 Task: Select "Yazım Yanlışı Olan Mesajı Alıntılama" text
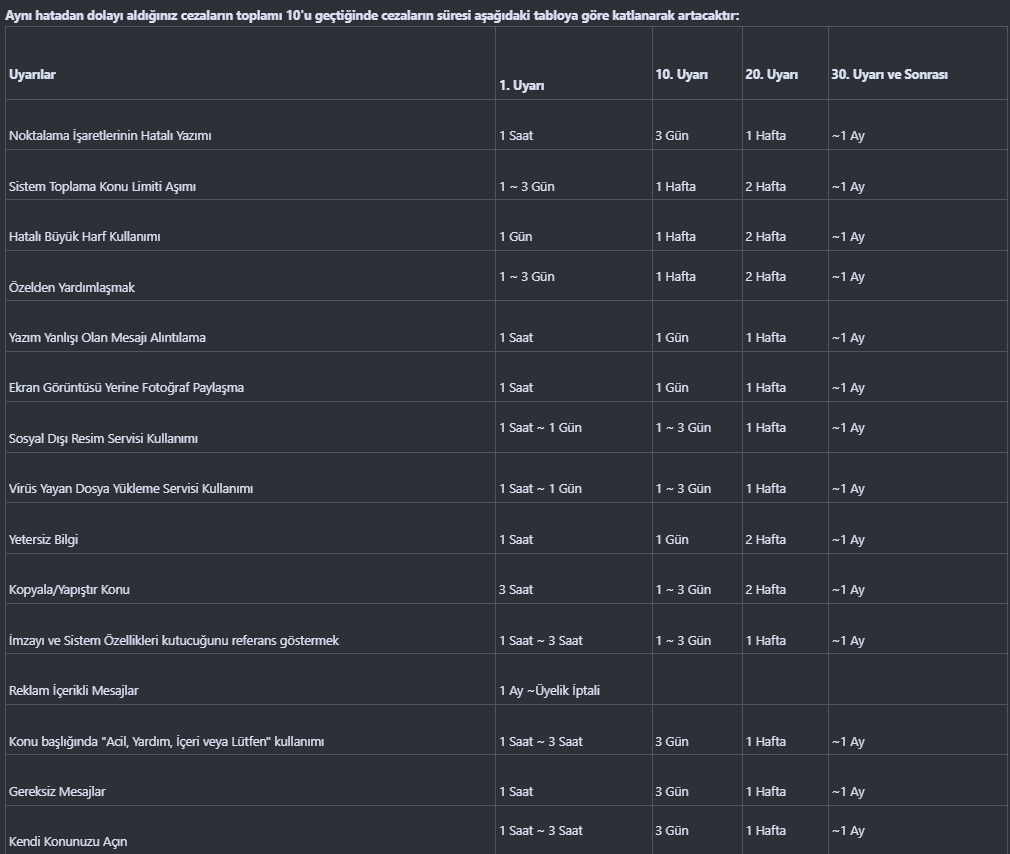(107, 338)
